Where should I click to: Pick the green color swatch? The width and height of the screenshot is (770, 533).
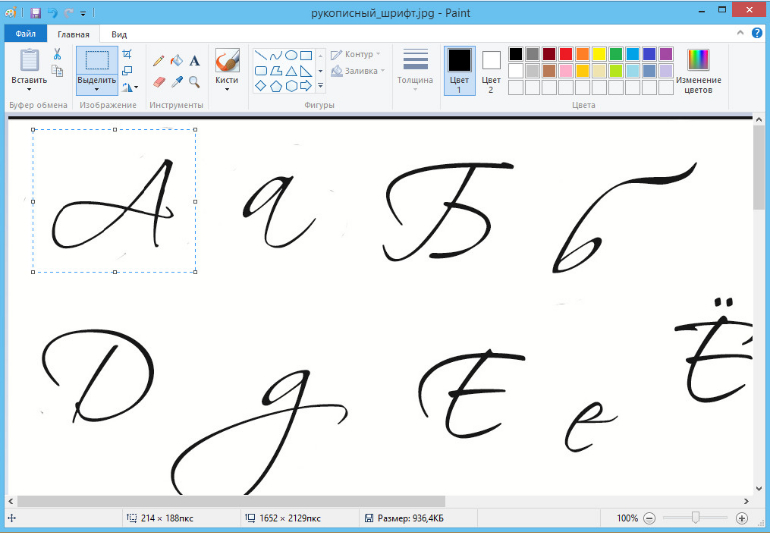pos(616,54)
